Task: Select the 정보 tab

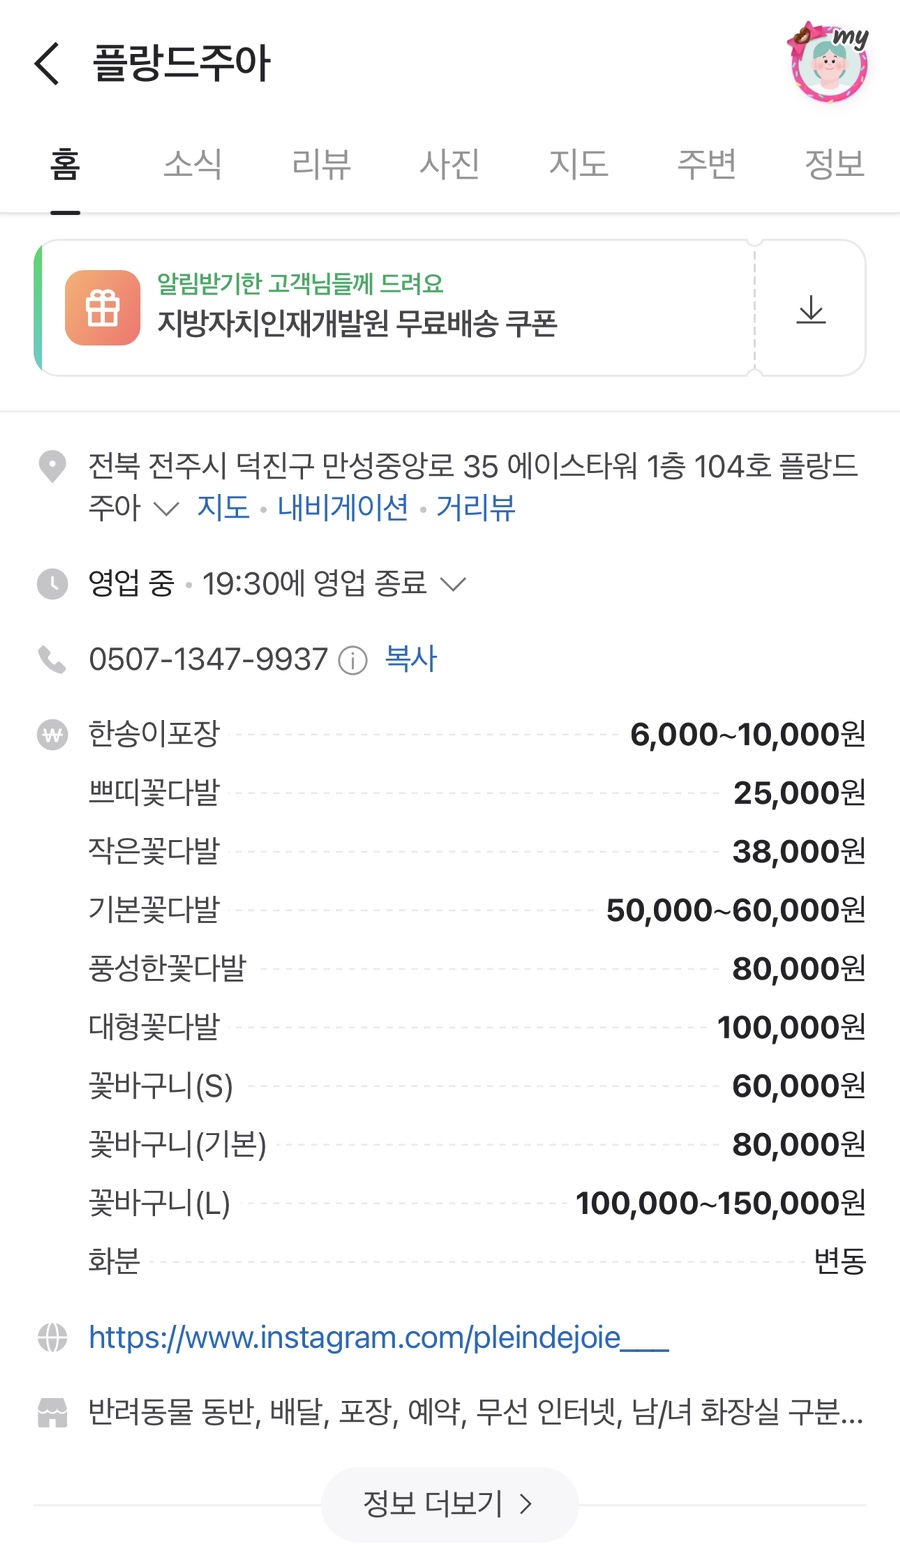Action: [834, 164]
